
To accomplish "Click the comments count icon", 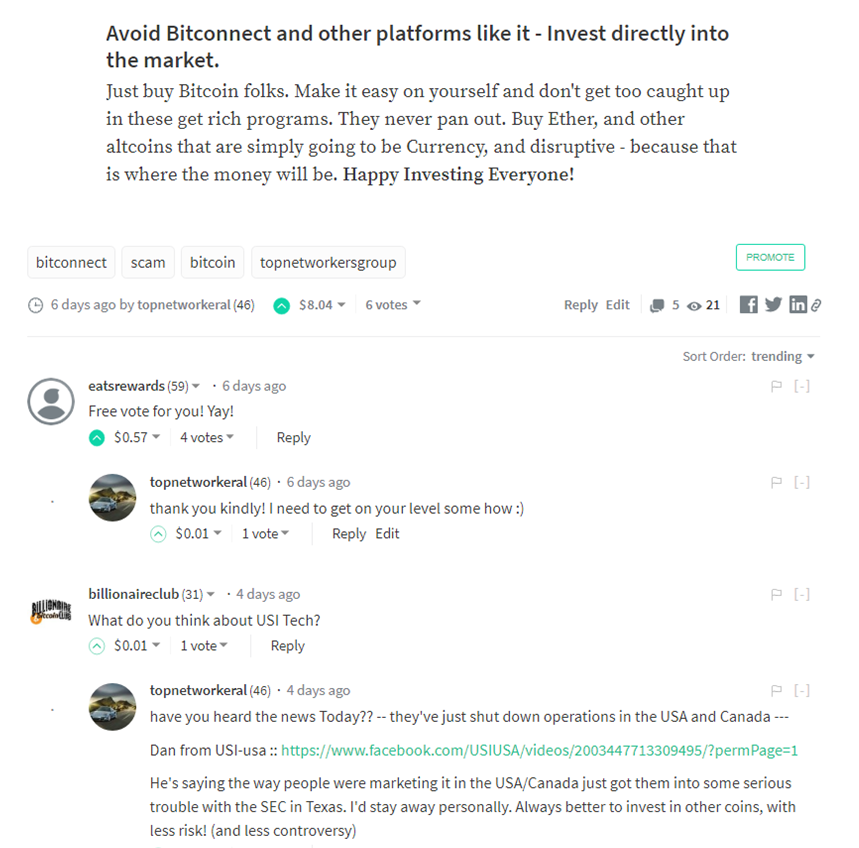I will click(x=657, y=305).
